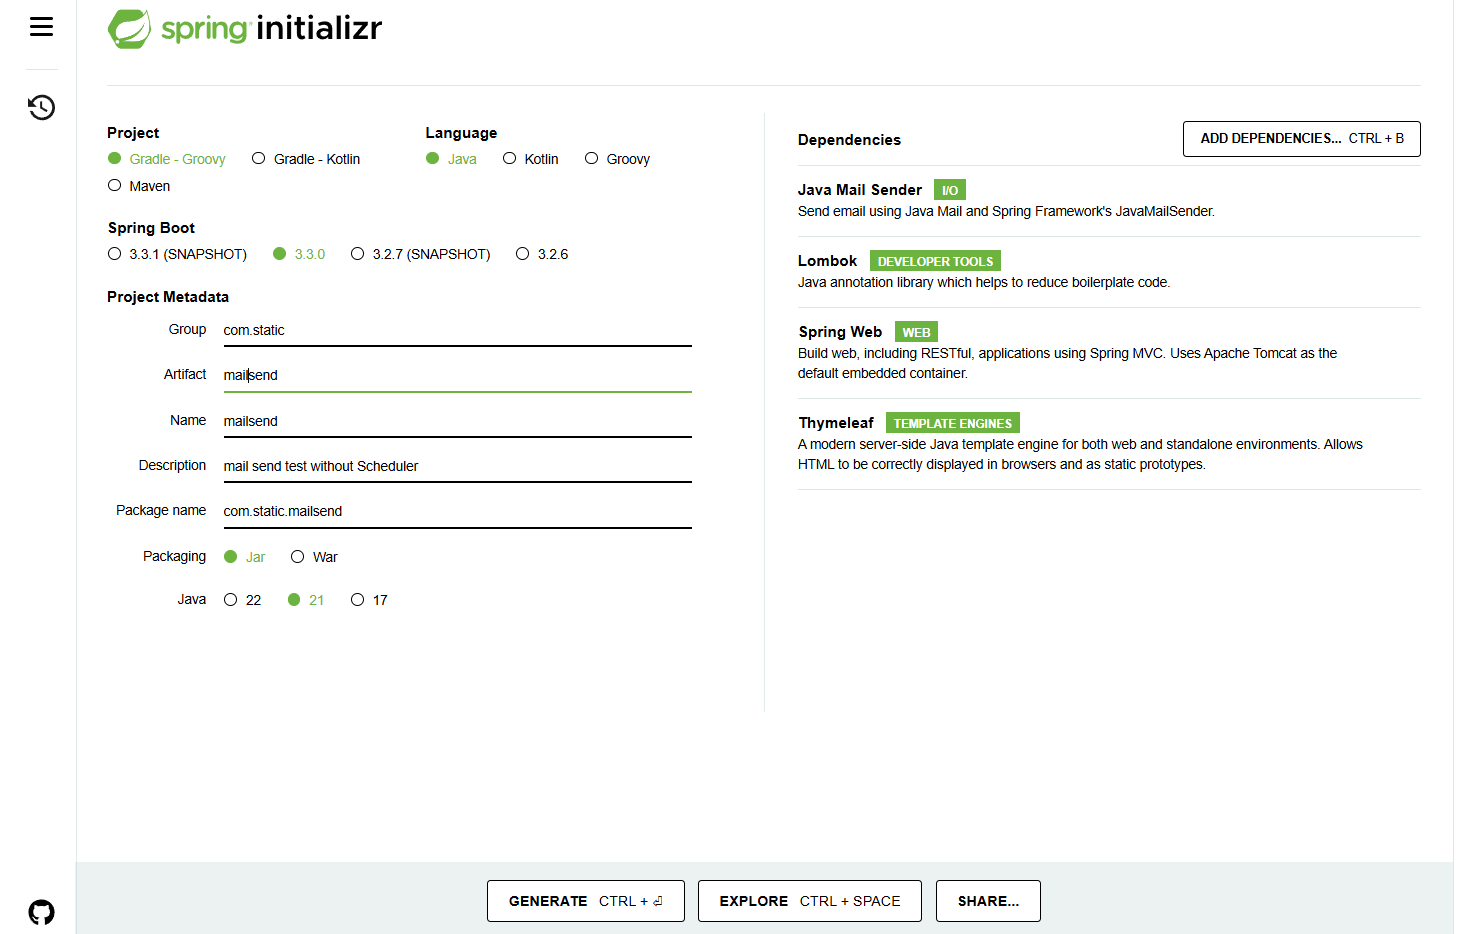
Task: Select Spring Boot 3.3.0
Action: (x=299, y=254)
